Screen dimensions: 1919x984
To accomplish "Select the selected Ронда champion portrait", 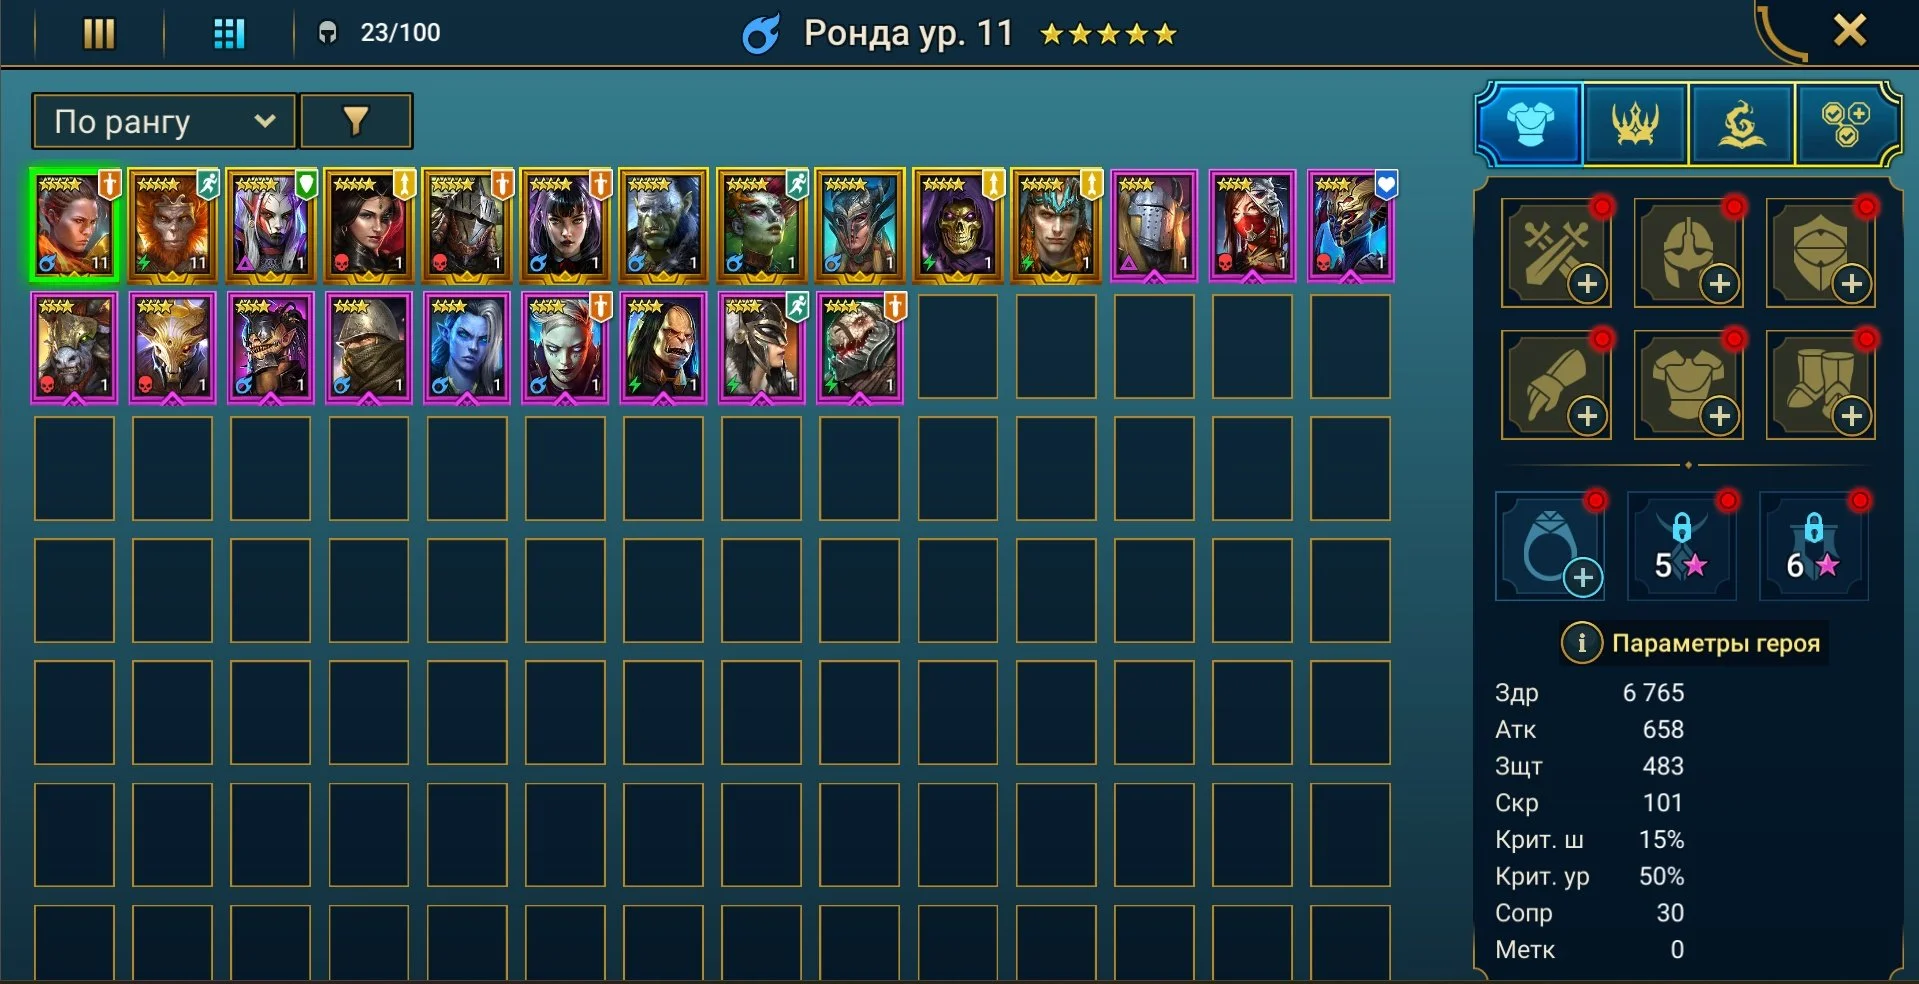I will pos(74,225).
